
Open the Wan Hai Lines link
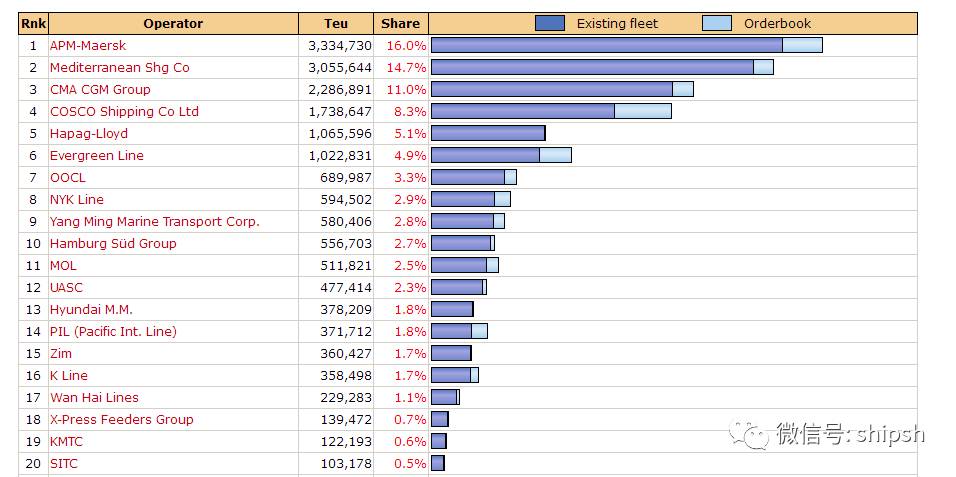coord(95,397)
